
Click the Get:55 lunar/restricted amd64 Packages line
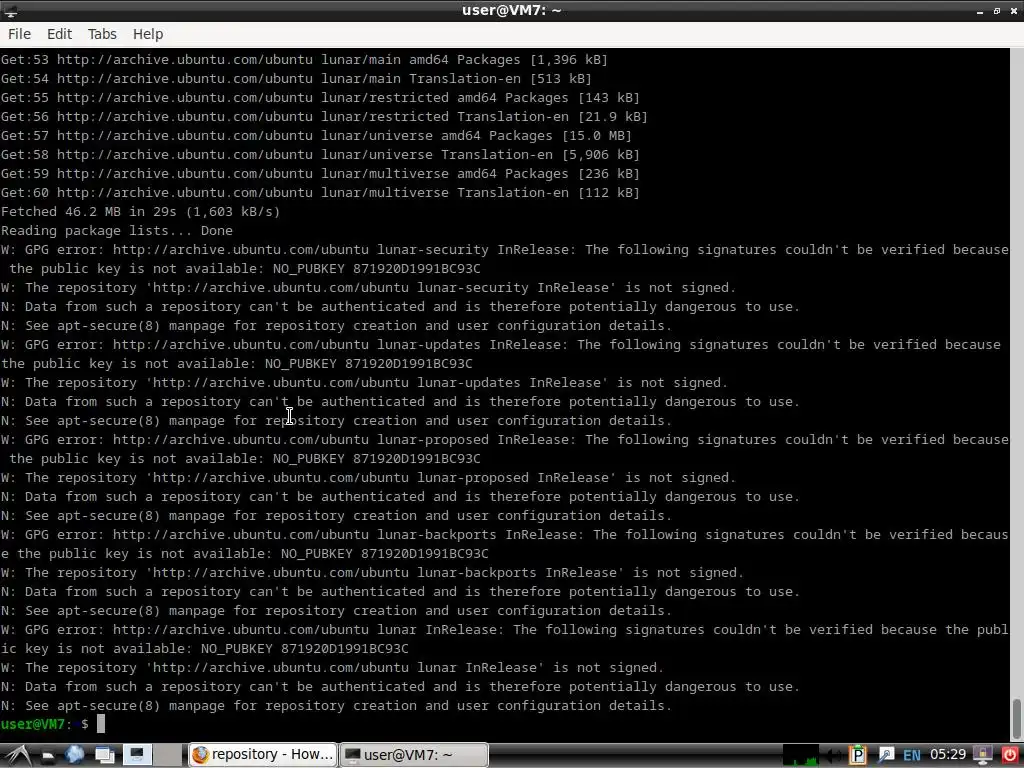point(320,97)
